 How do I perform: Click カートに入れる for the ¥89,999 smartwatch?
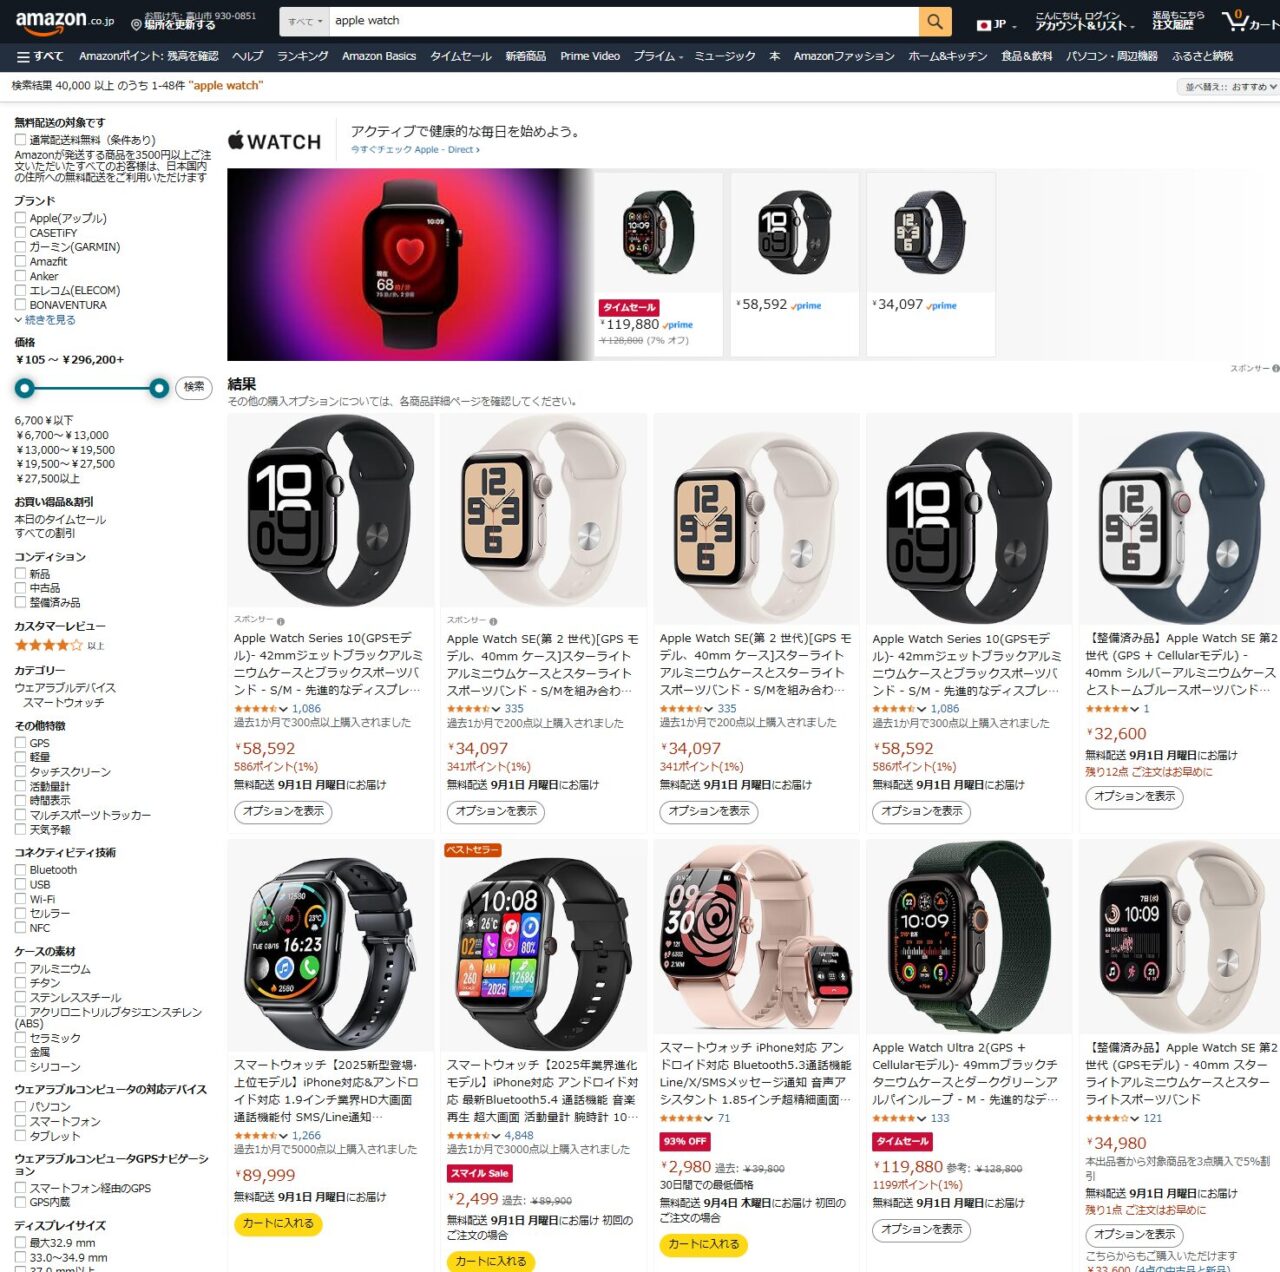pos(278,1223)
